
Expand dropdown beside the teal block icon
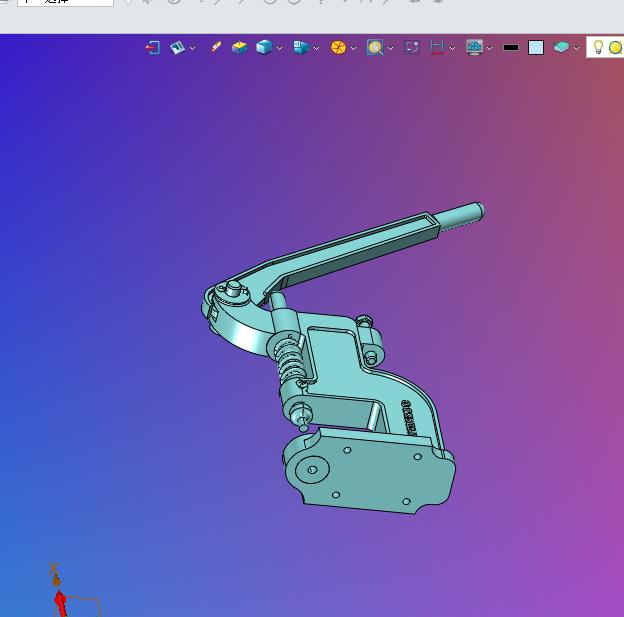point(577,48)
